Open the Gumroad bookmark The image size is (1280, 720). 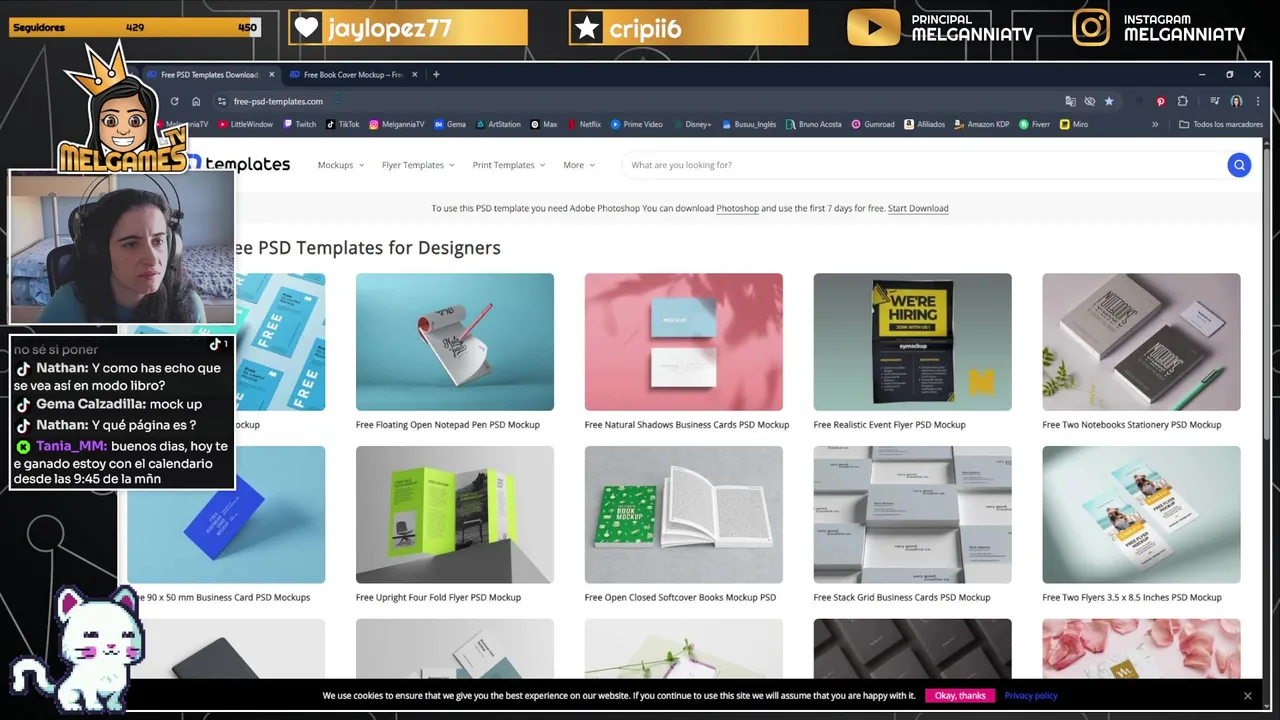click(x=873, y=124)
